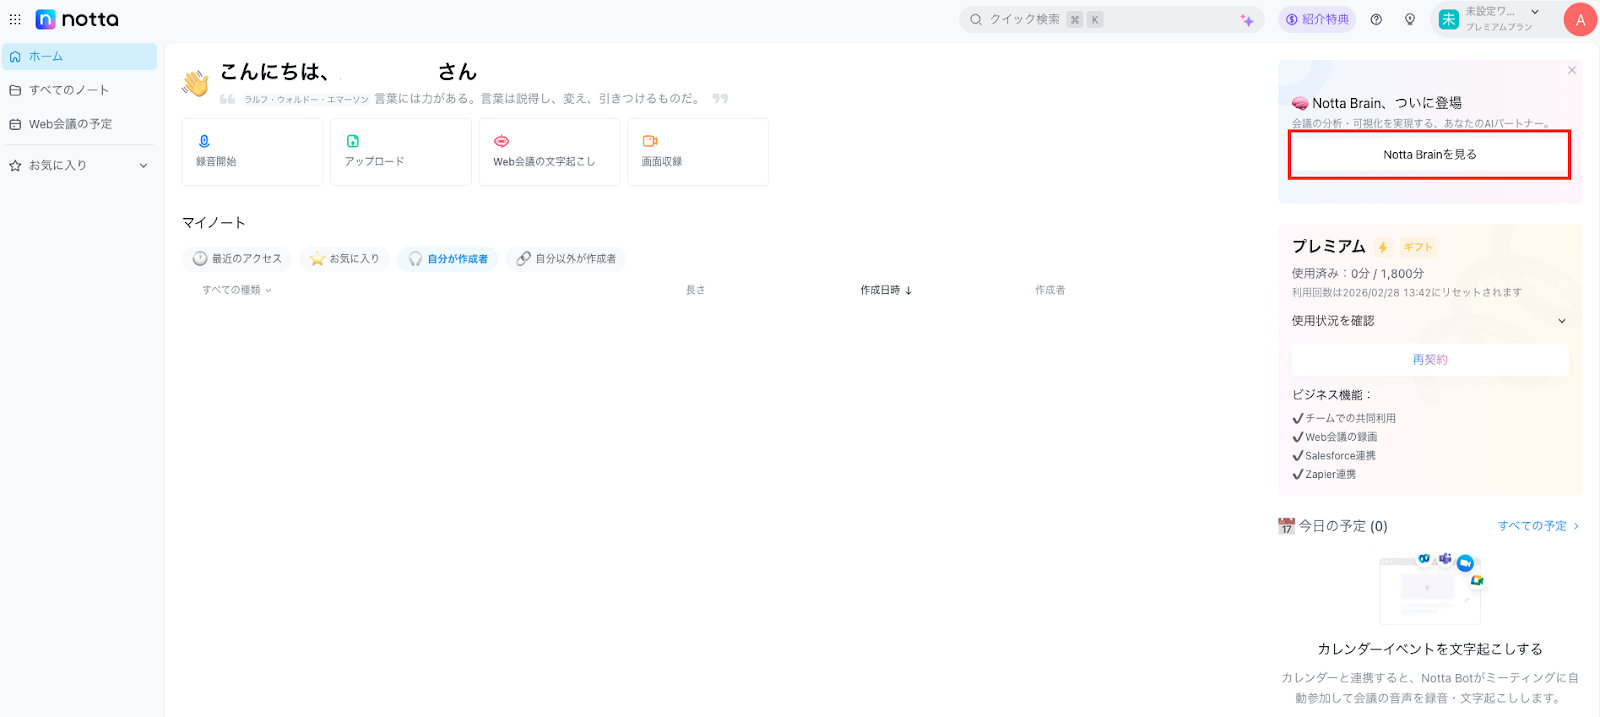Click the マイノート heading
1600x717 pixels.
214,223
